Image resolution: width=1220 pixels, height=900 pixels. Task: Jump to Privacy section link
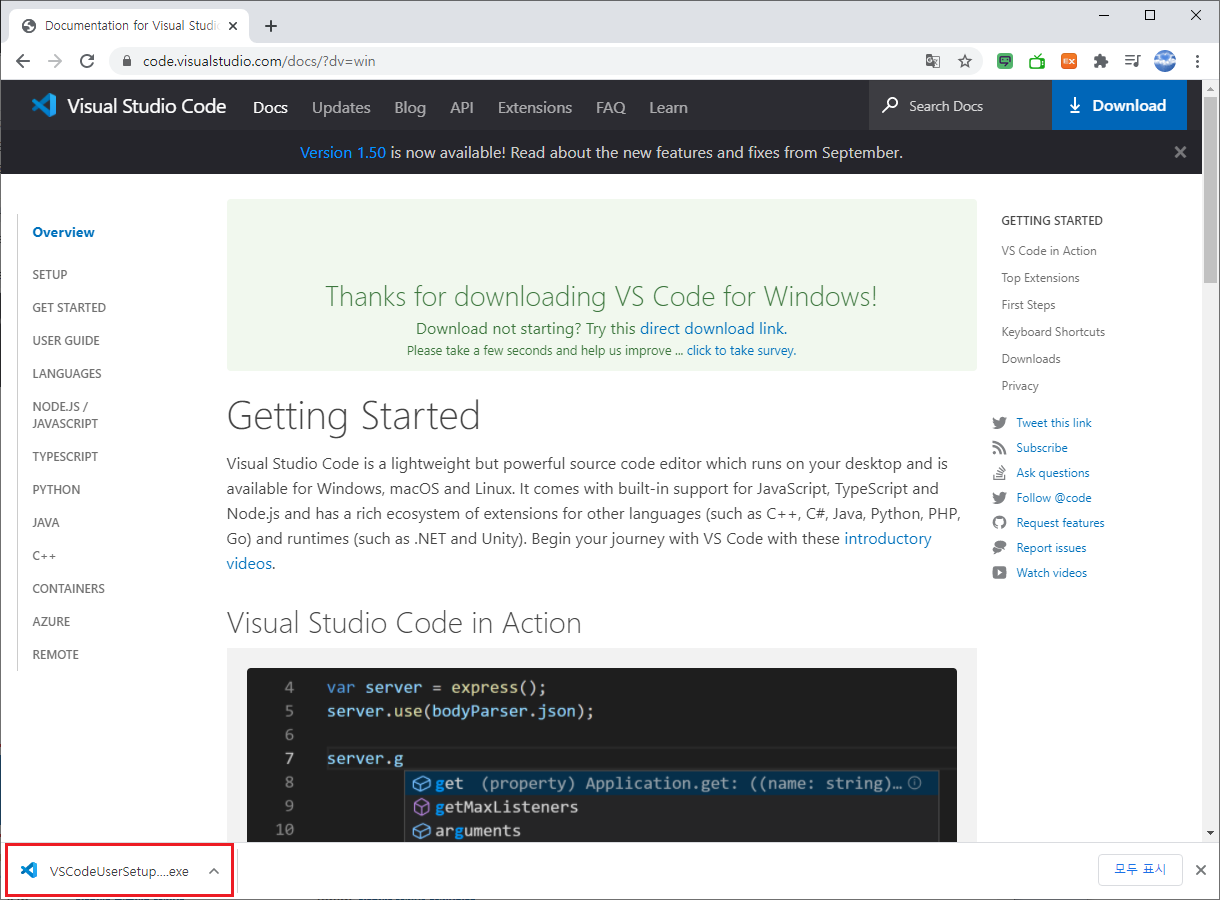[x=1020, y=386]
